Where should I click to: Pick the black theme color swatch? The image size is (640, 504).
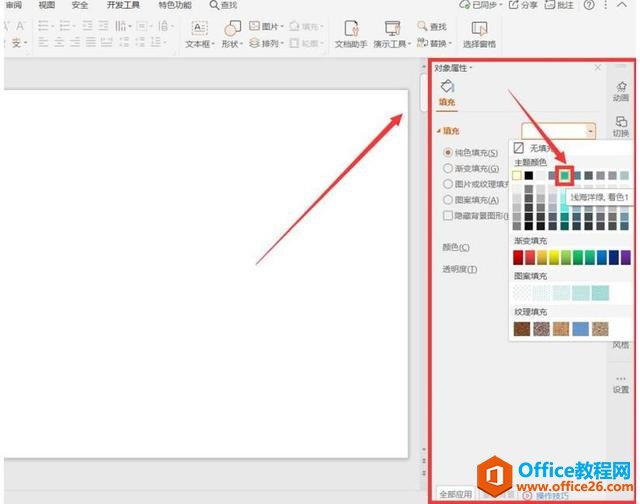(529, 175)
